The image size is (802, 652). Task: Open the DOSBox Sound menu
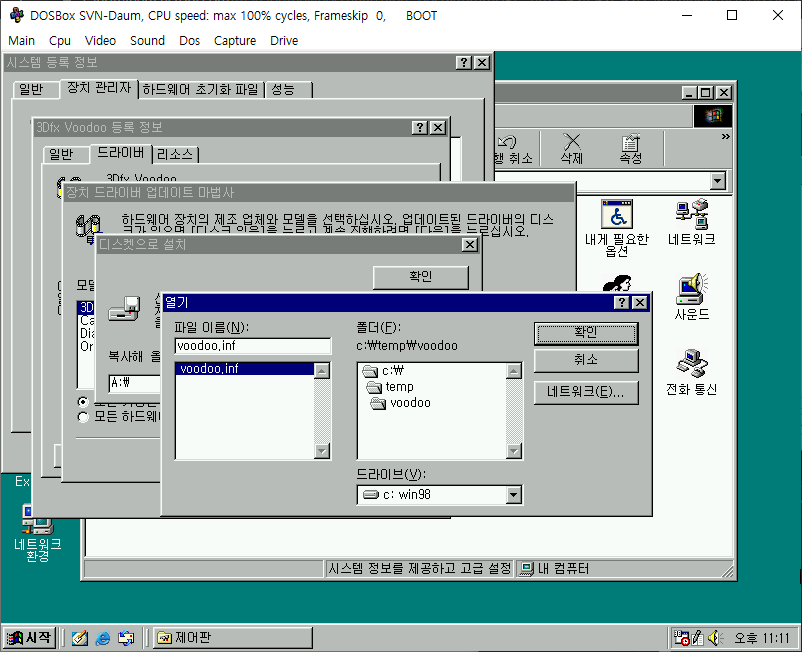click(x=147, y=40)
